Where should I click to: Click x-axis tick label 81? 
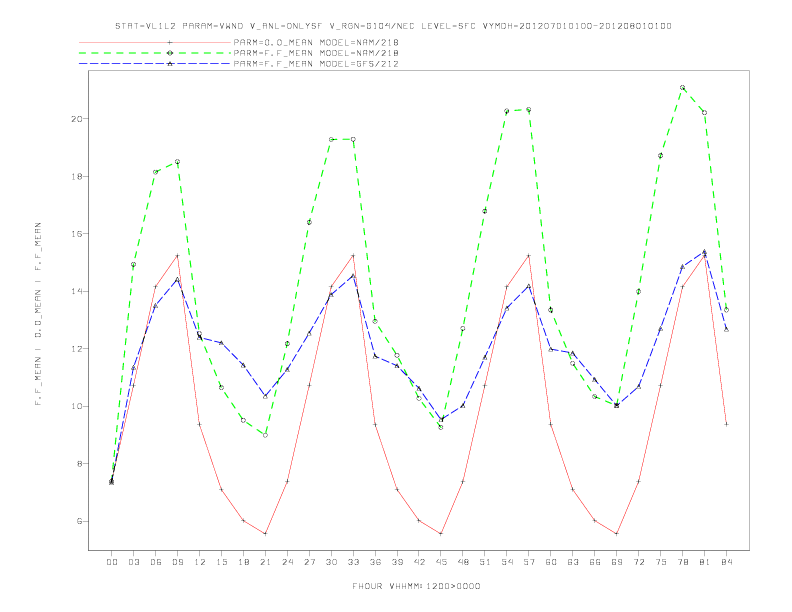pyautogui.click(x=705, y=562)
